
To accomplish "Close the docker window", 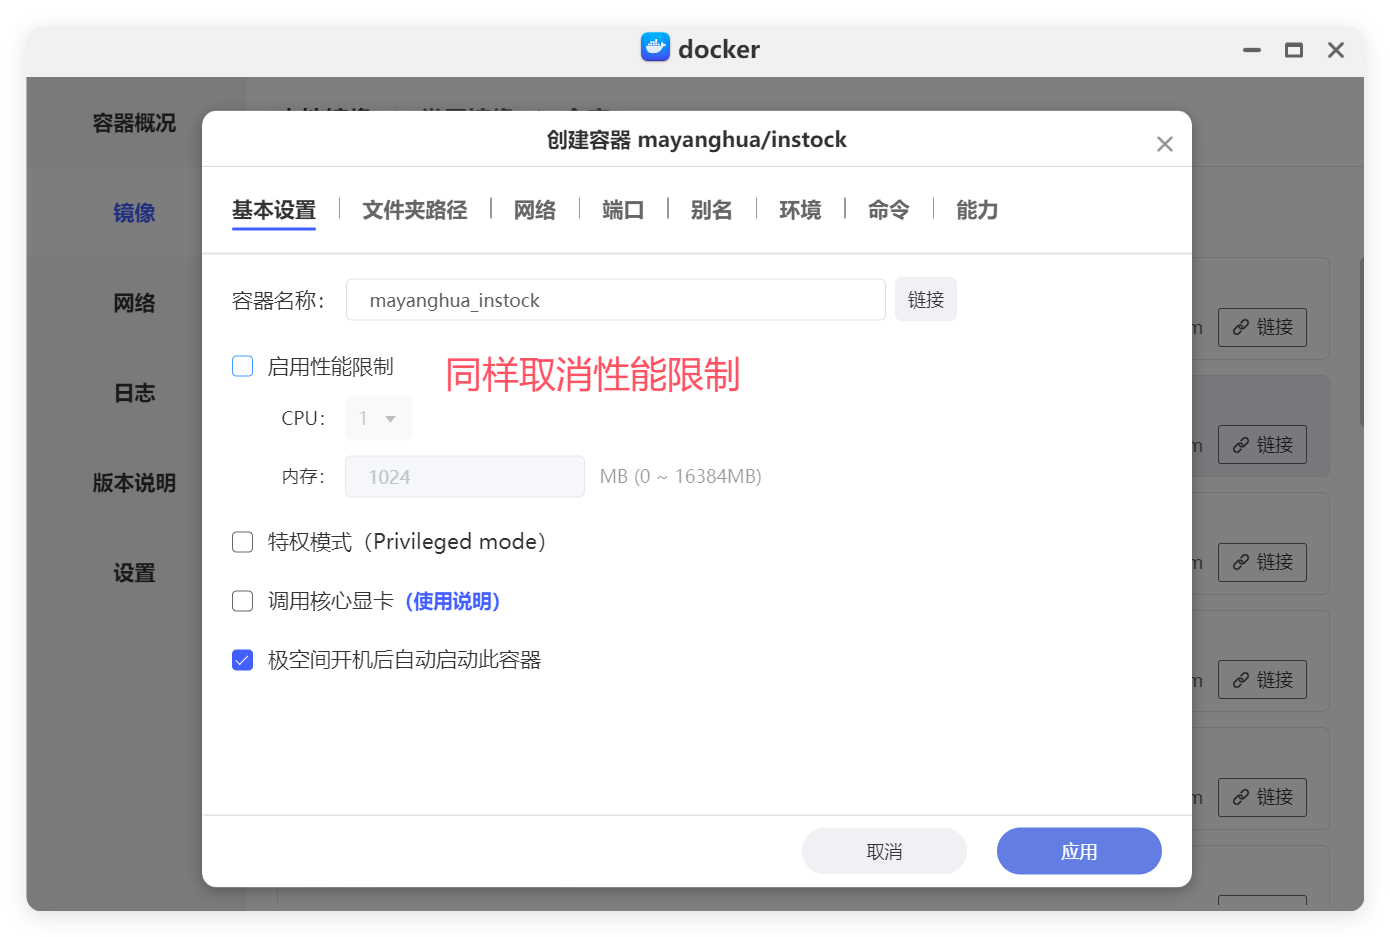I will 1336,50.
